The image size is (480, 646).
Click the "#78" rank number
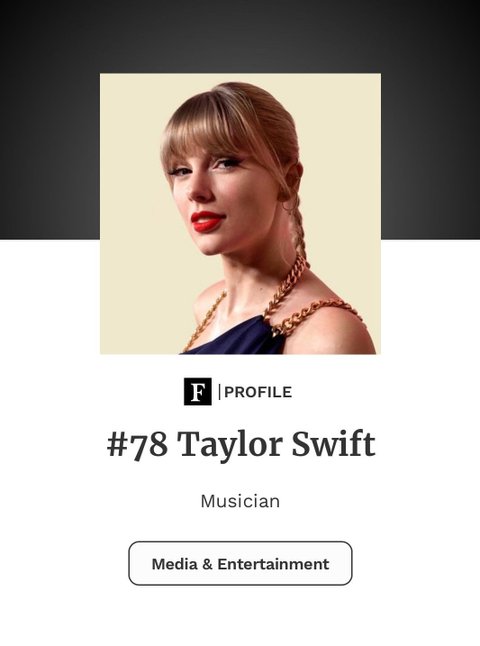click(137, 445)
